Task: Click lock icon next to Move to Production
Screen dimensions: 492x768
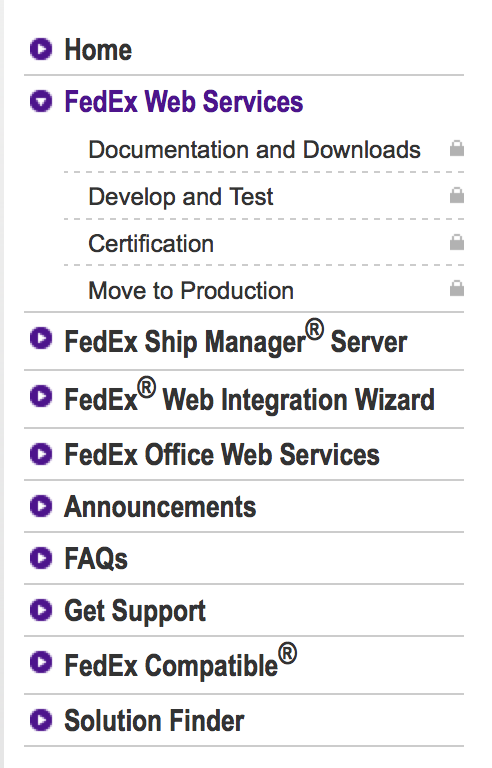Action: coord(457,288)
